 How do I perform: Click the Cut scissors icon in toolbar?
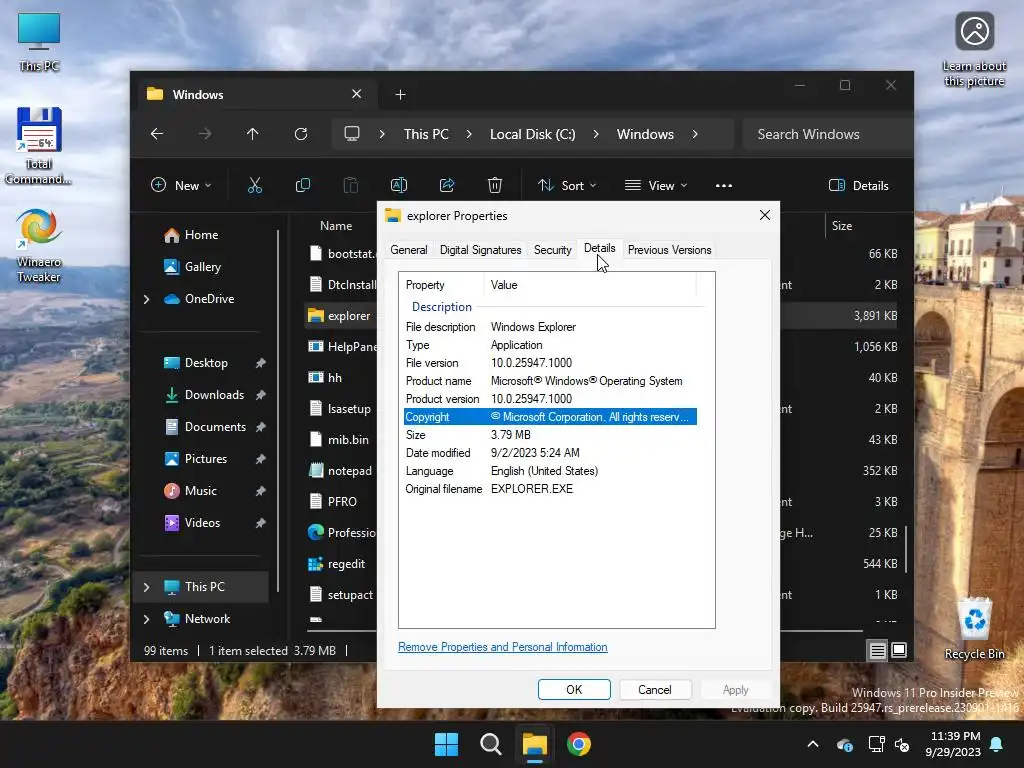(x=255, y=185)
